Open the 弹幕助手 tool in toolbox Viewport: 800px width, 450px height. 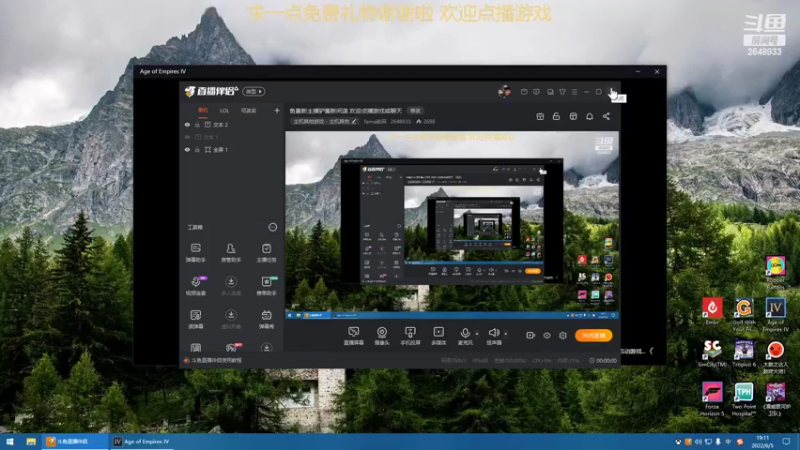[x=195, y=253]
